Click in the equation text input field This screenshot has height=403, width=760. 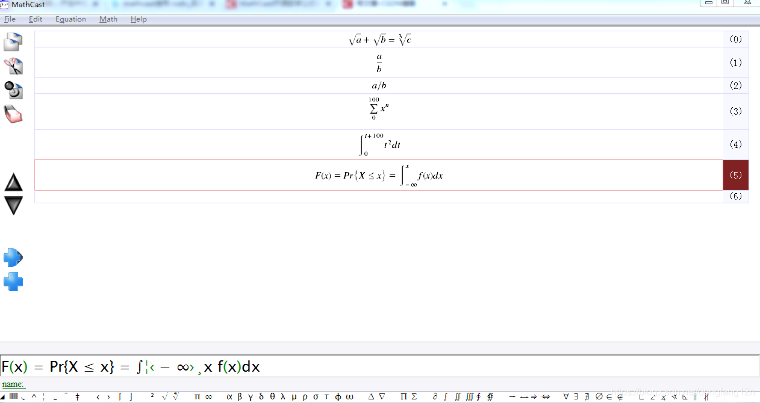[380, 366]
